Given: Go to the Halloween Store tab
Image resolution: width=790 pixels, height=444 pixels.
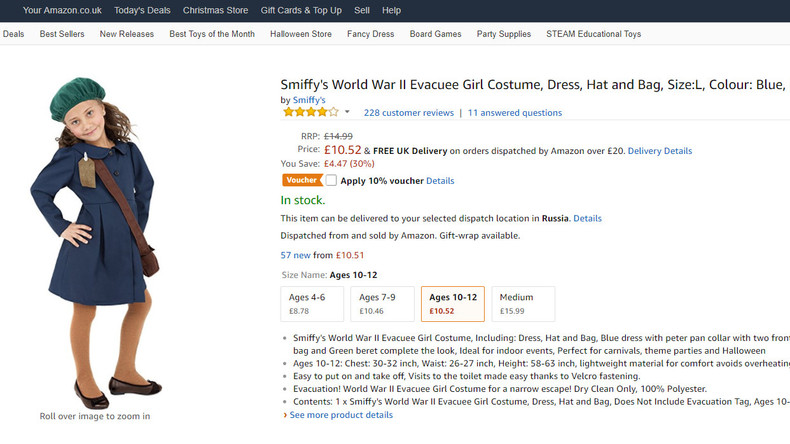Looking at the screenshot, I should (301, 34).
